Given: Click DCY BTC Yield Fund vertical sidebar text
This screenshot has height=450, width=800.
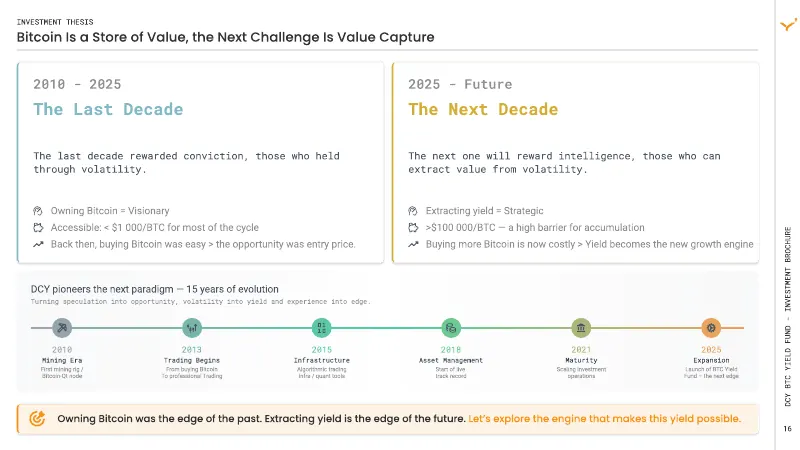Looking at the screenshot, I should pos(788,316).
